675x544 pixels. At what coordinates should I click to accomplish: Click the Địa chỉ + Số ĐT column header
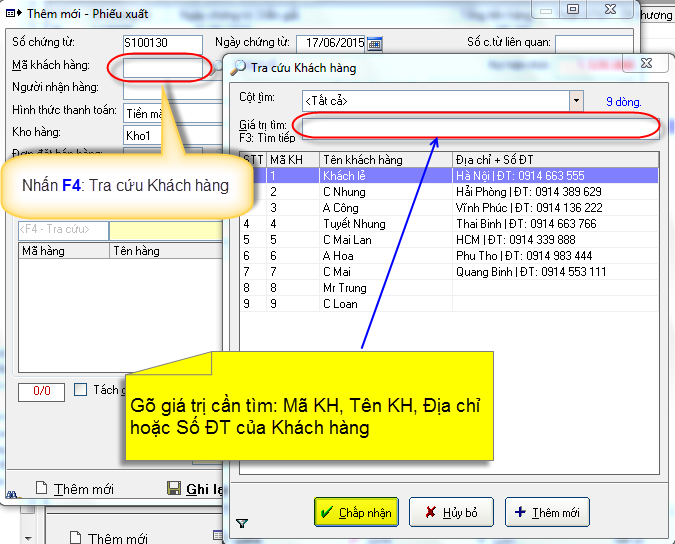tap(555, 160)
